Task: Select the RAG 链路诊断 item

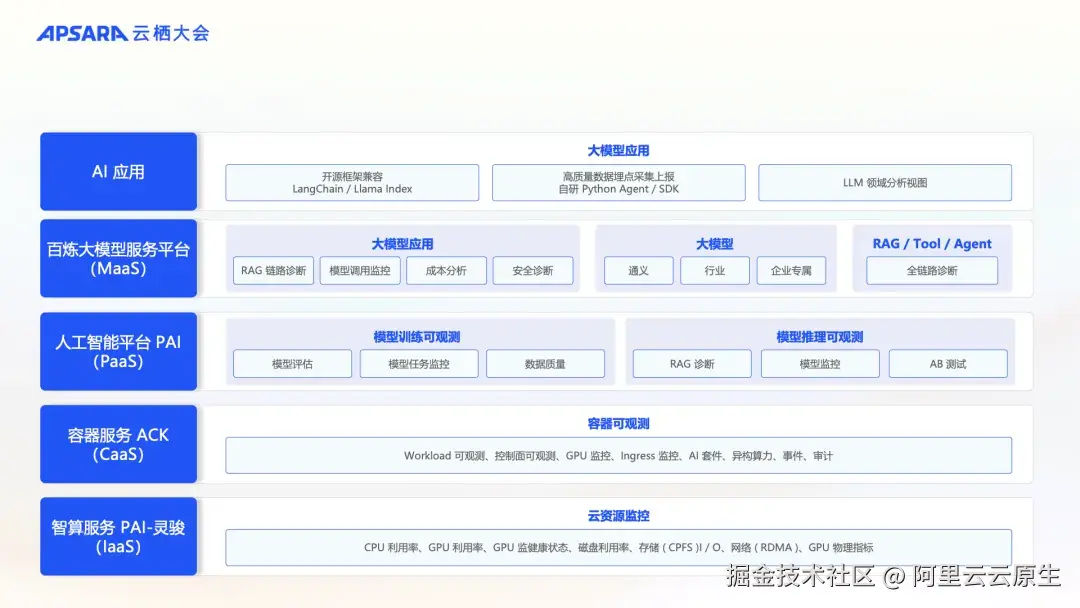Action: tap(272, 270)
